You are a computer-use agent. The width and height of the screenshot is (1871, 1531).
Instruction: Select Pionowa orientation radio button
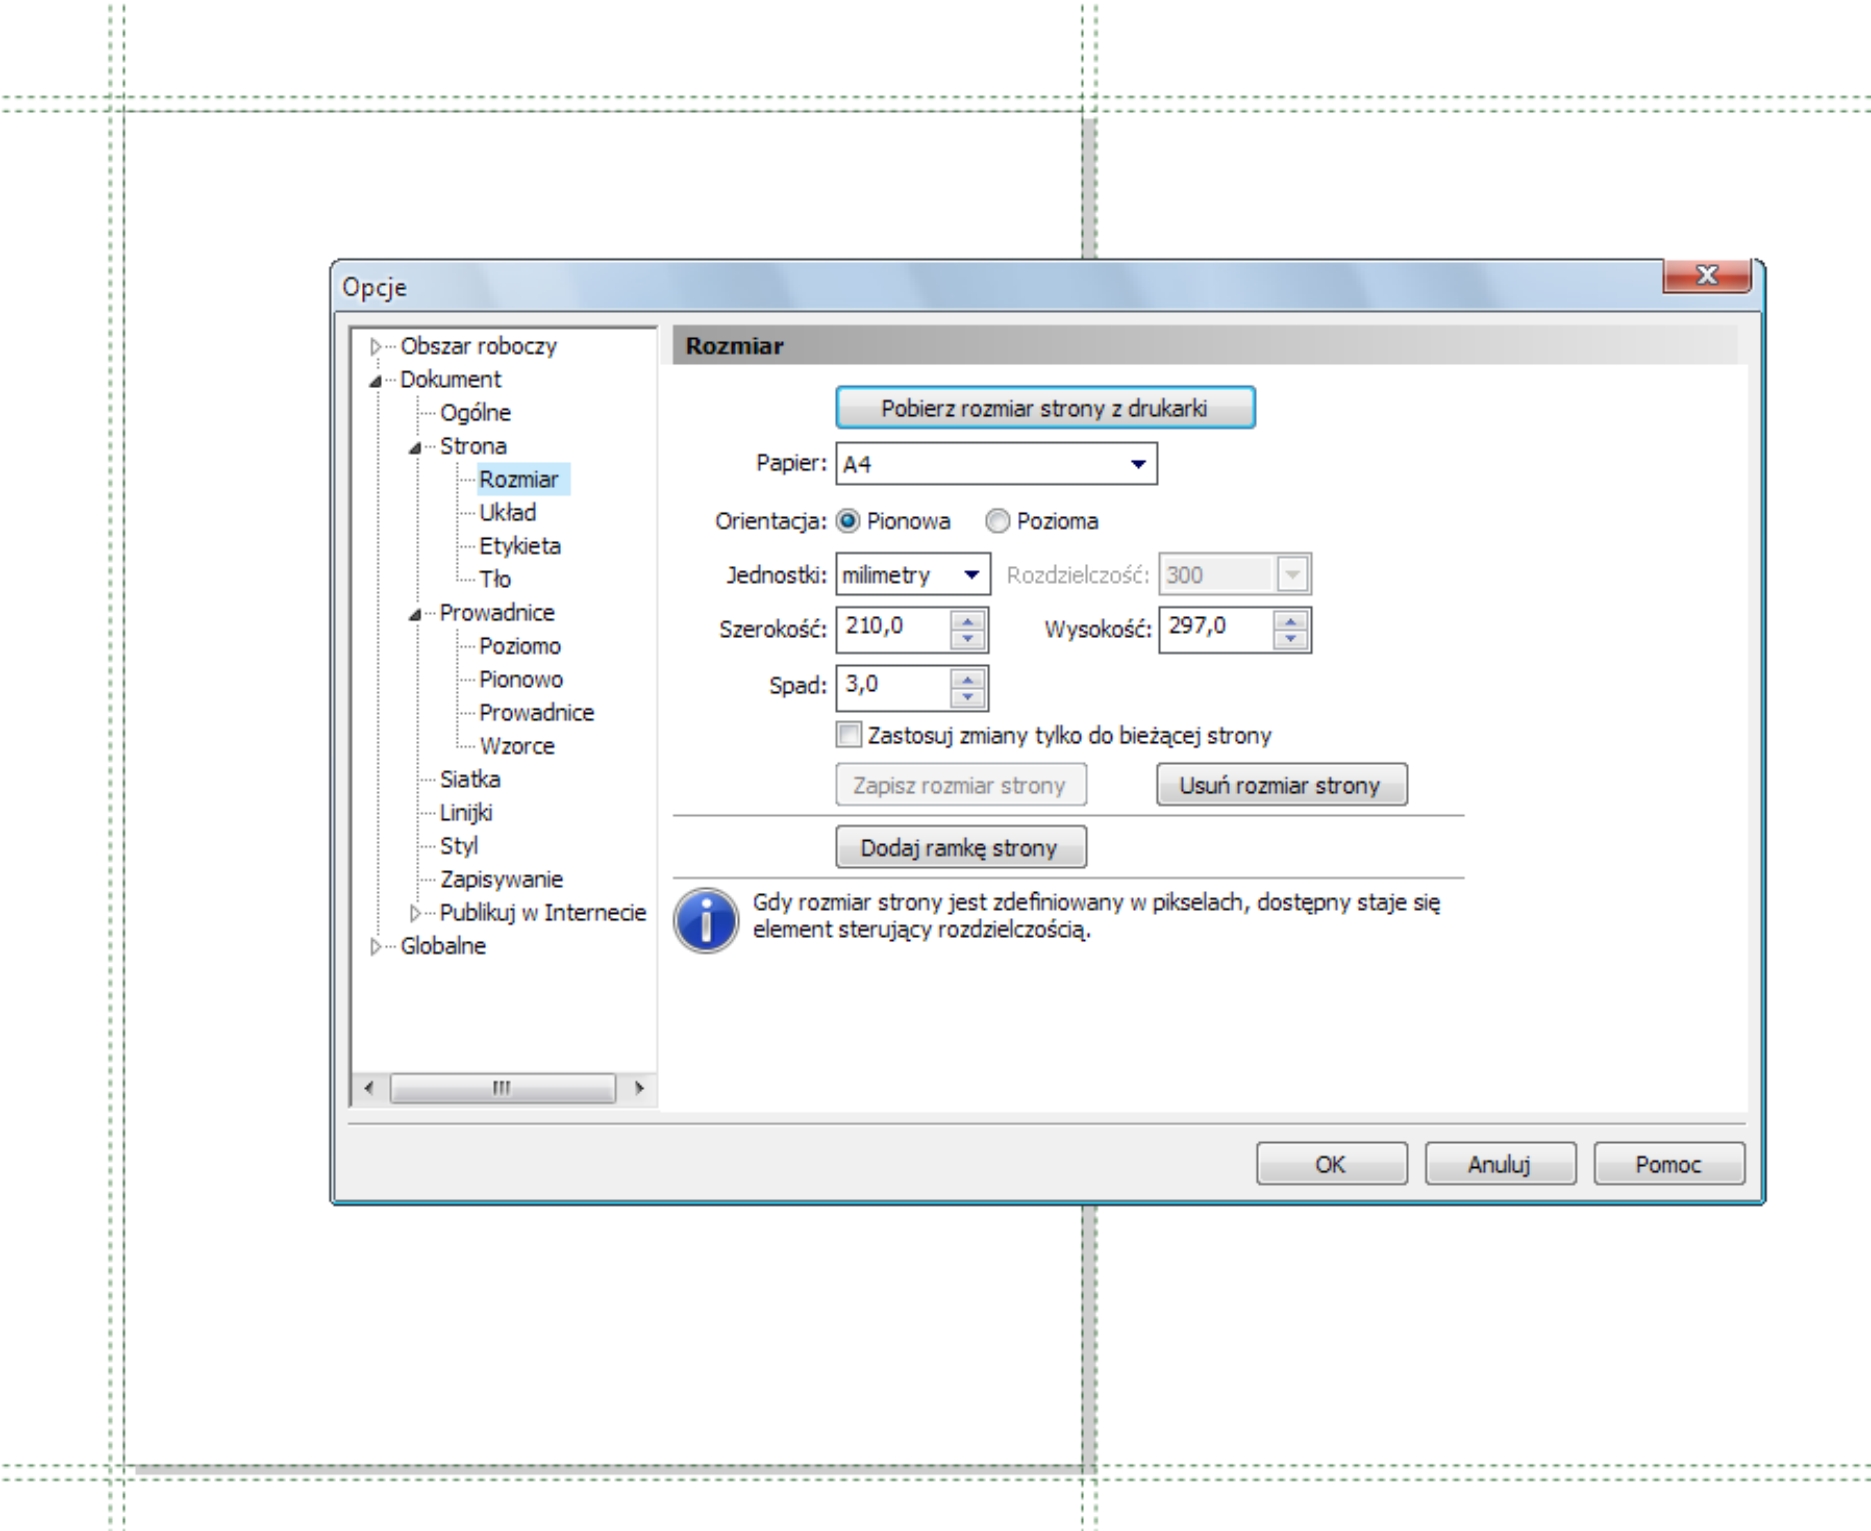click(x=847, y=521)
